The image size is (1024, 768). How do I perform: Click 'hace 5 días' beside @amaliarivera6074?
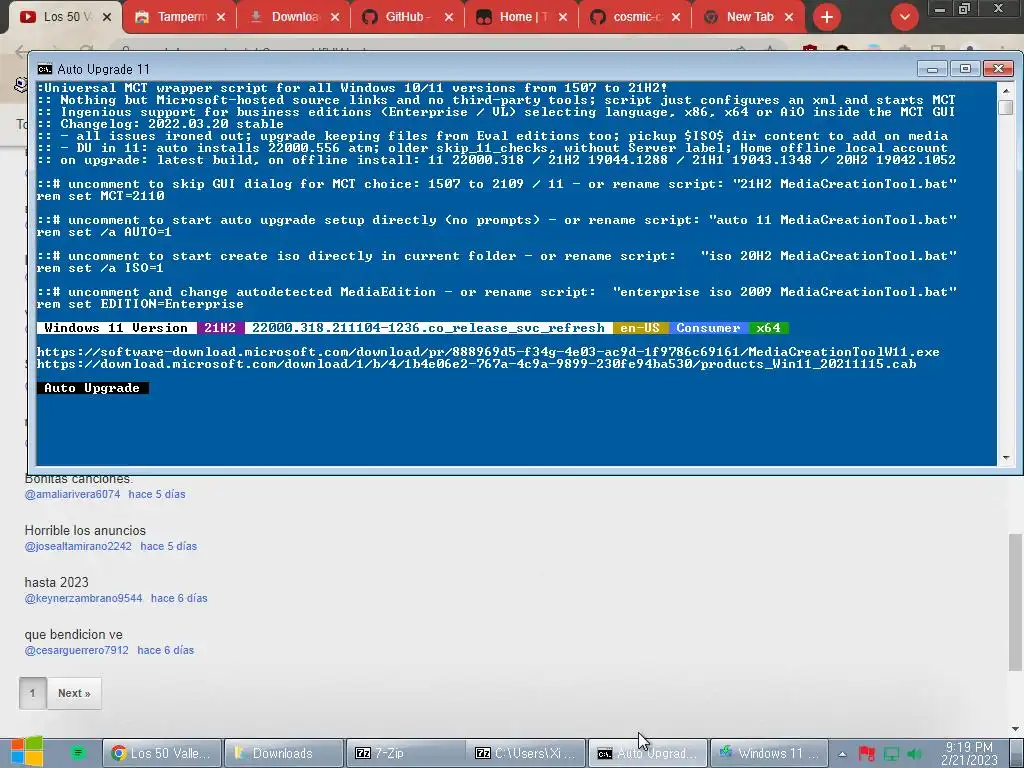(x=157, y=494)
